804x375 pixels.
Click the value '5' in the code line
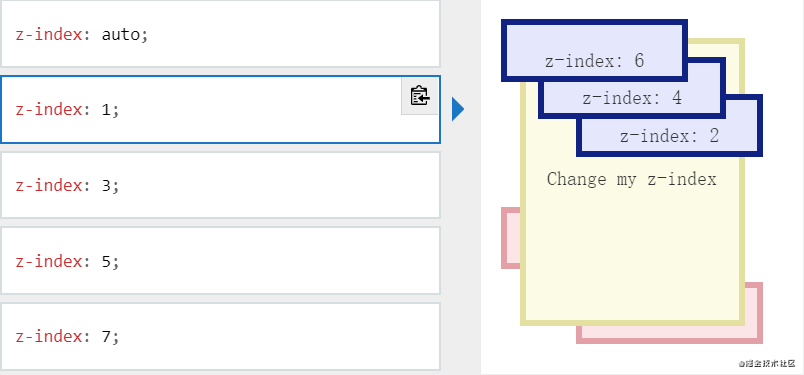[106, 262]
